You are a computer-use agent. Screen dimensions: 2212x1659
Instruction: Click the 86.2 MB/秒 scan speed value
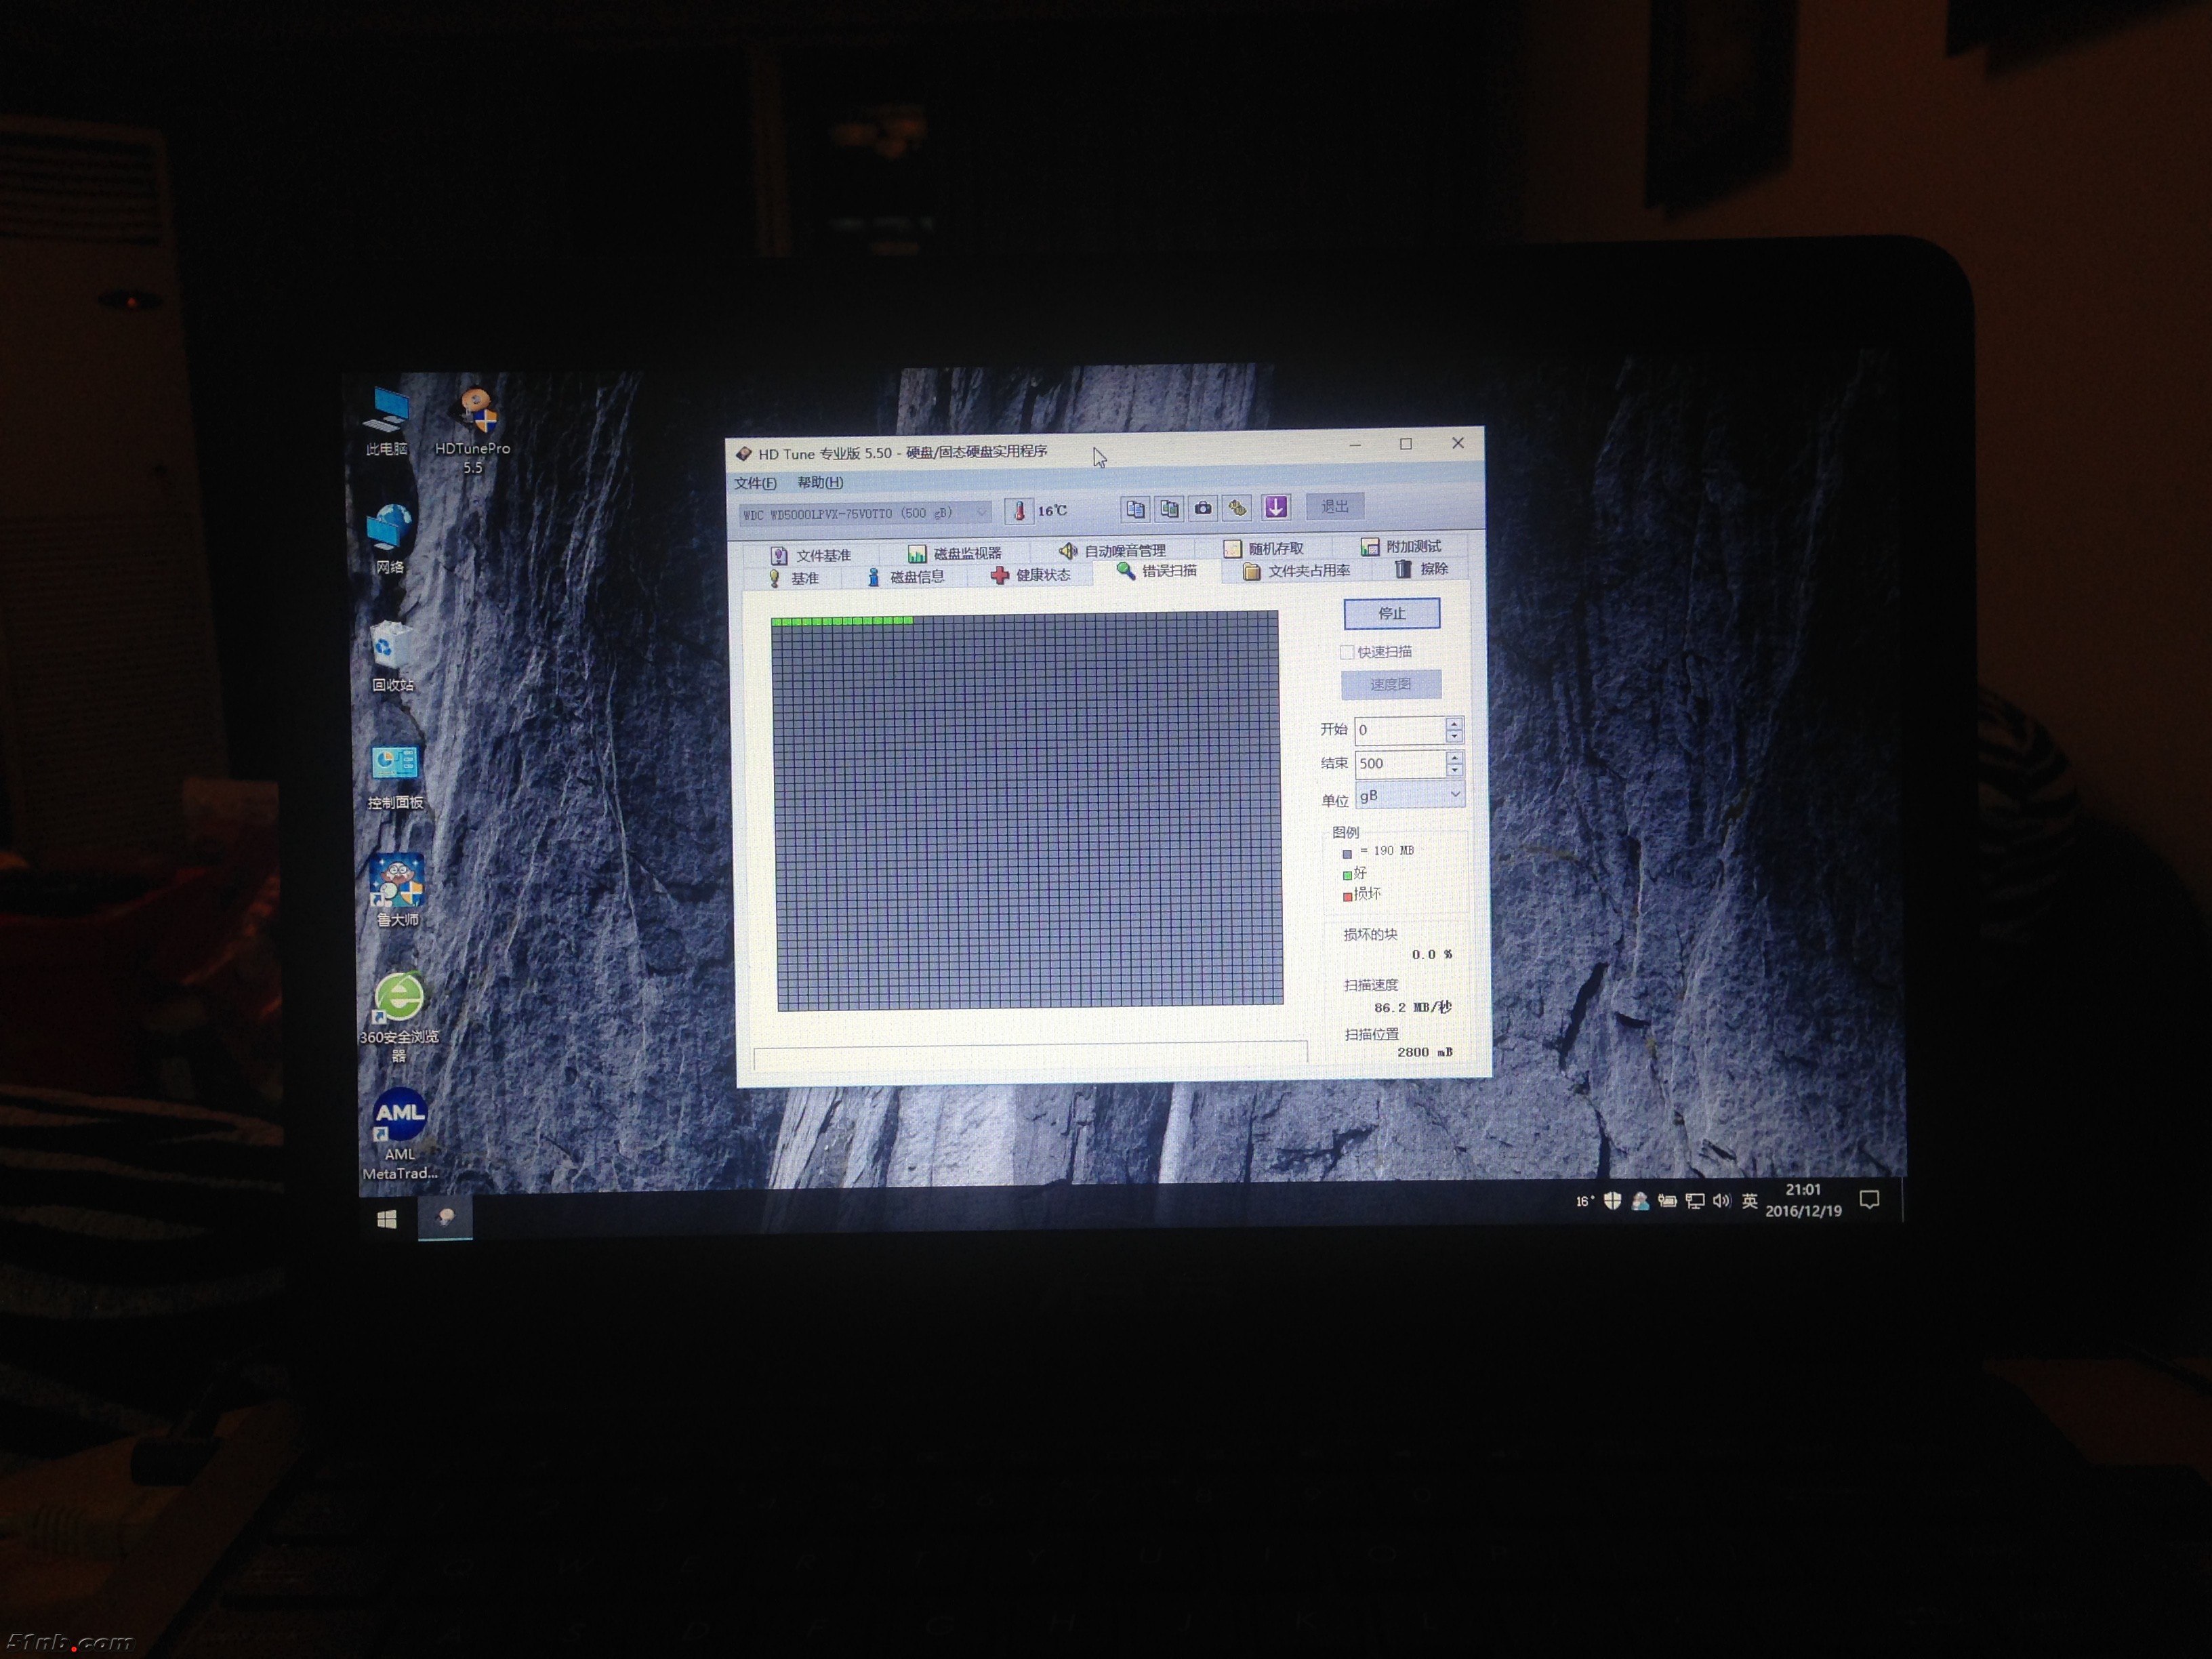point(1412,1007)
